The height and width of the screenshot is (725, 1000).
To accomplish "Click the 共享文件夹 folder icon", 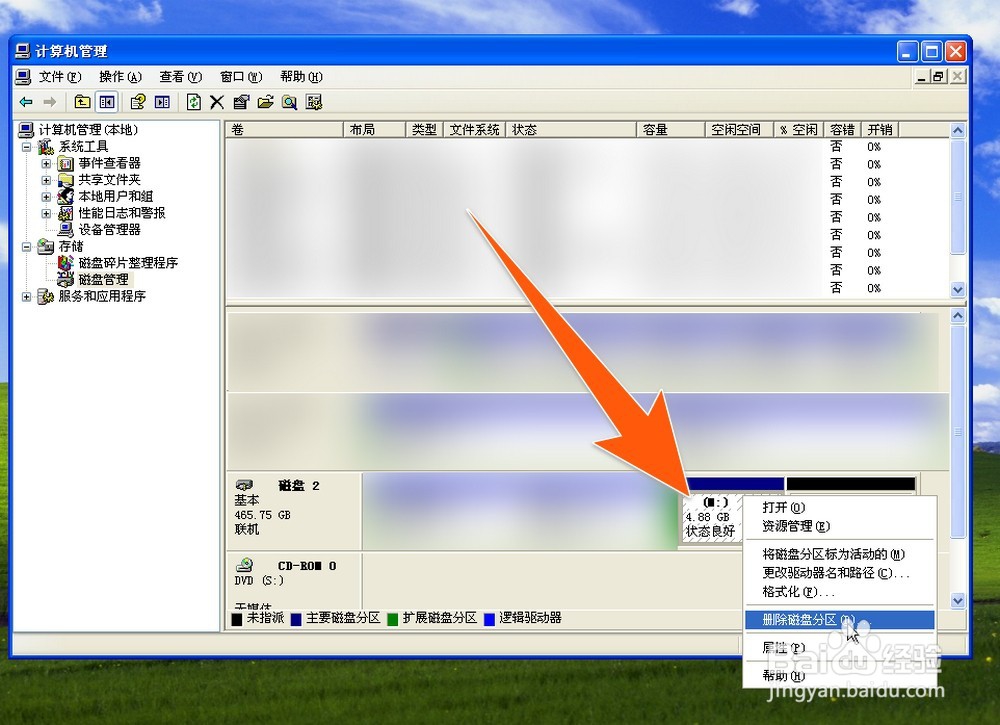I will pos(66,180).
